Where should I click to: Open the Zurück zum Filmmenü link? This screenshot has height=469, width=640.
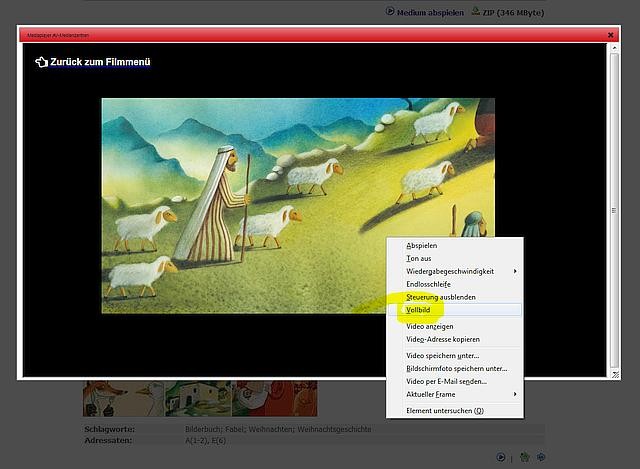coord(100,62)
